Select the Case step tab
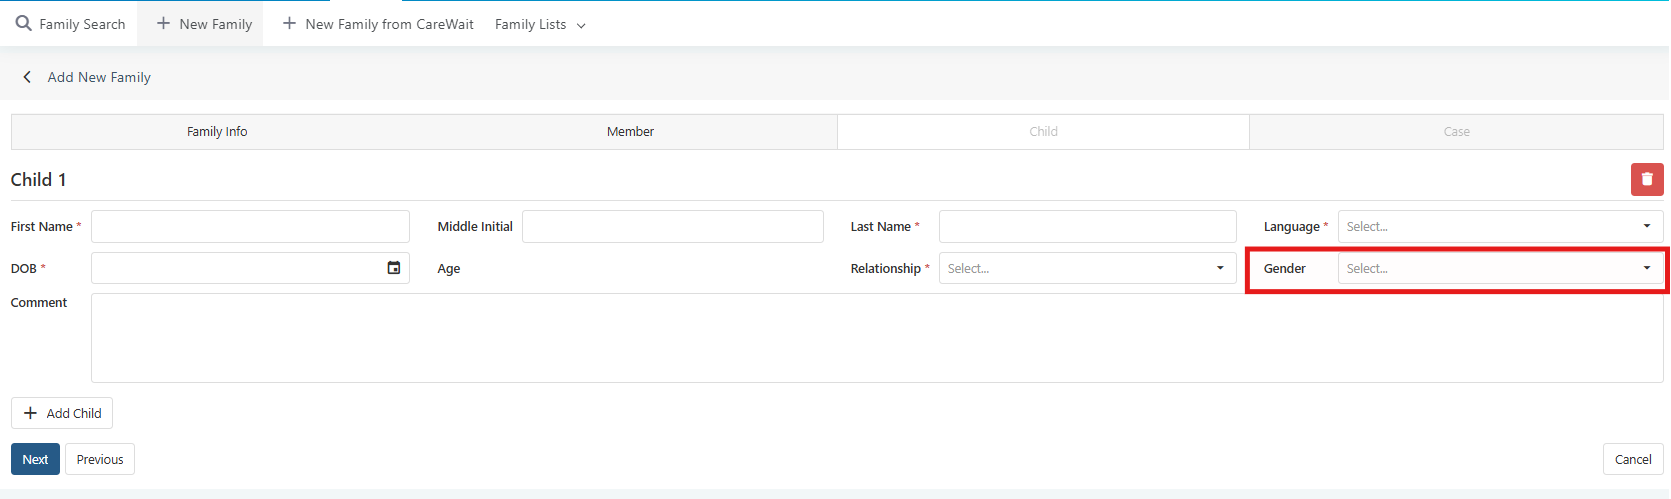The image size is (1671, 499). pos(1456,131)
